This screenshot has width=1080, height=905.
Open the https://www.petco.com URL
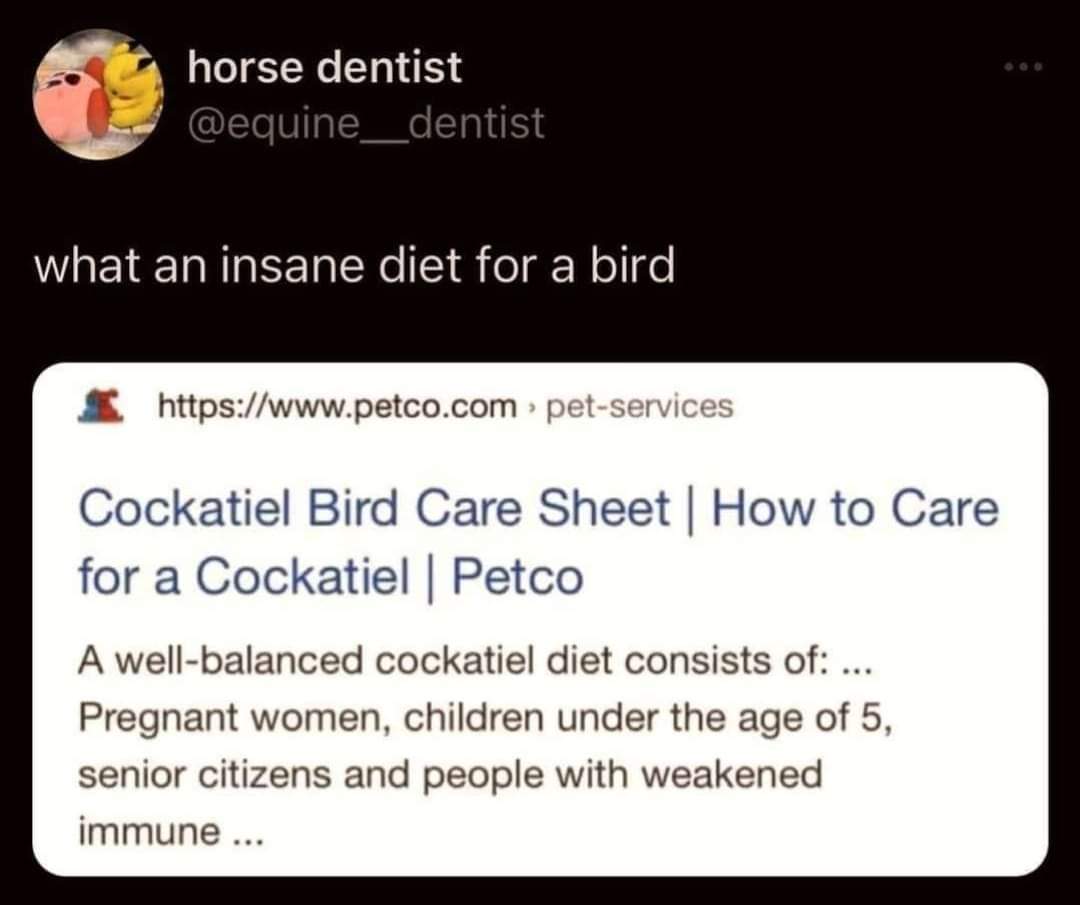coord(338,407)
